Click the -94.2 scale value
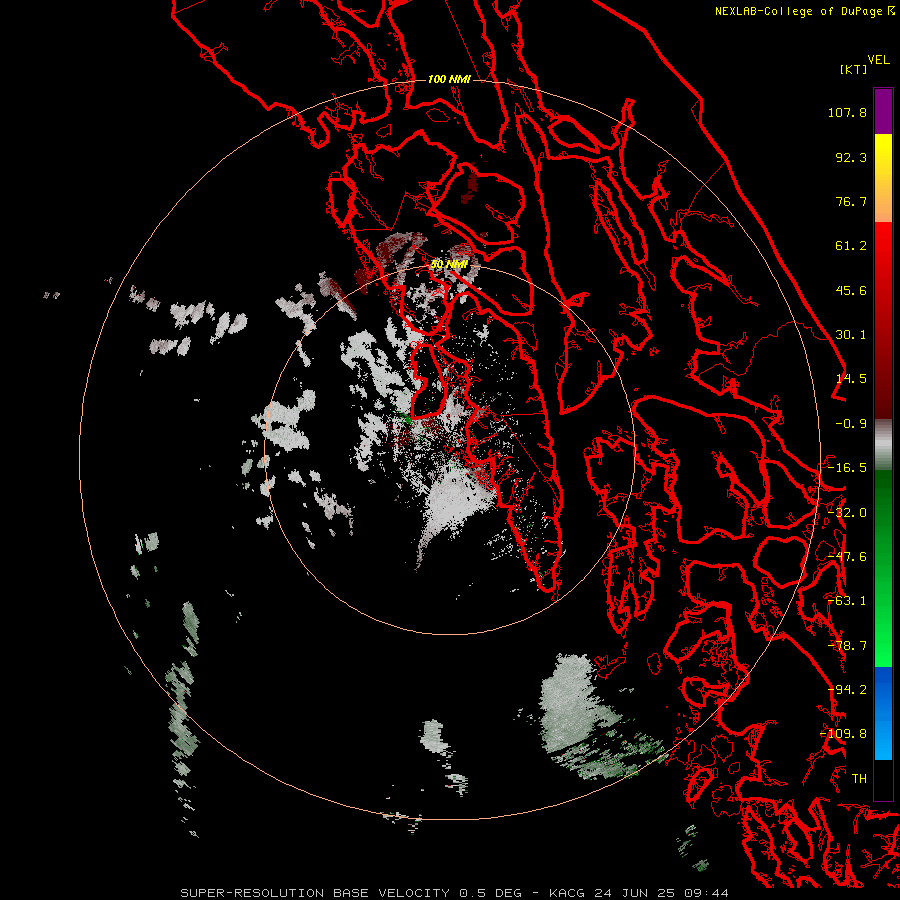This screenshot has height=900, width=900. pyautogui.click(x=848, y=690)
